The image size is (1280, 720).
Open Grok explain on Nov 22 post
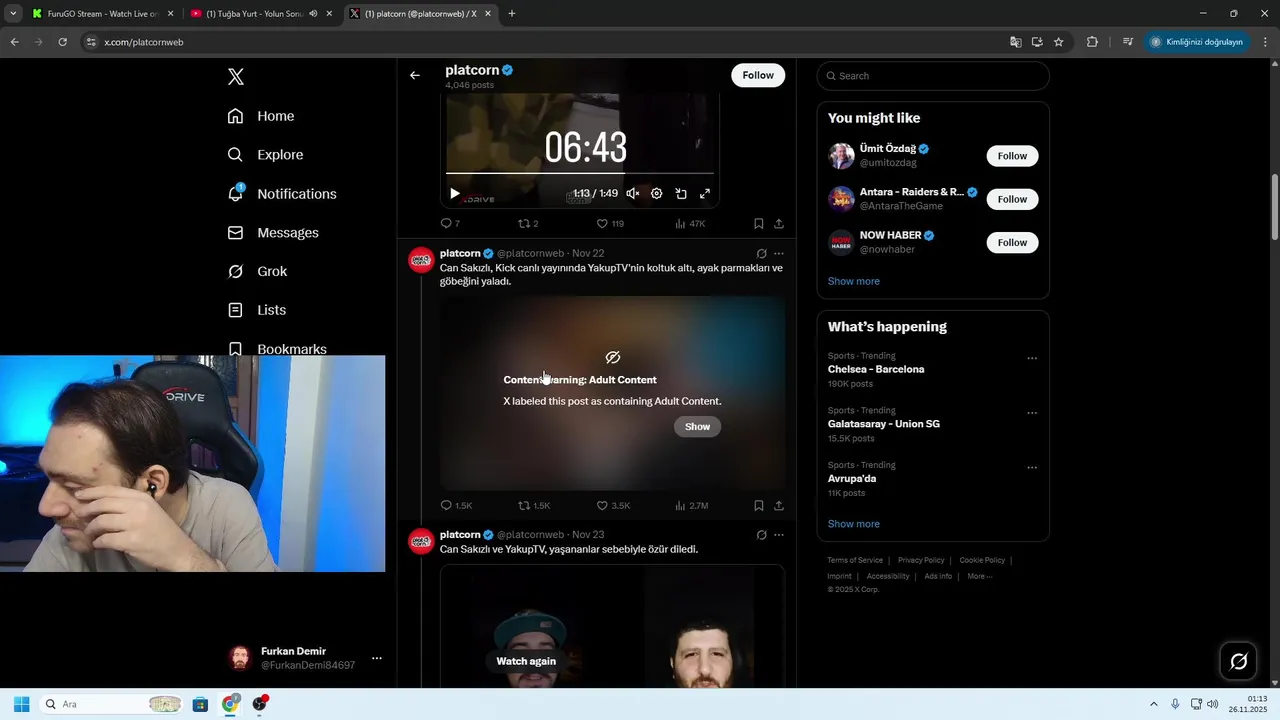(761, 254)
